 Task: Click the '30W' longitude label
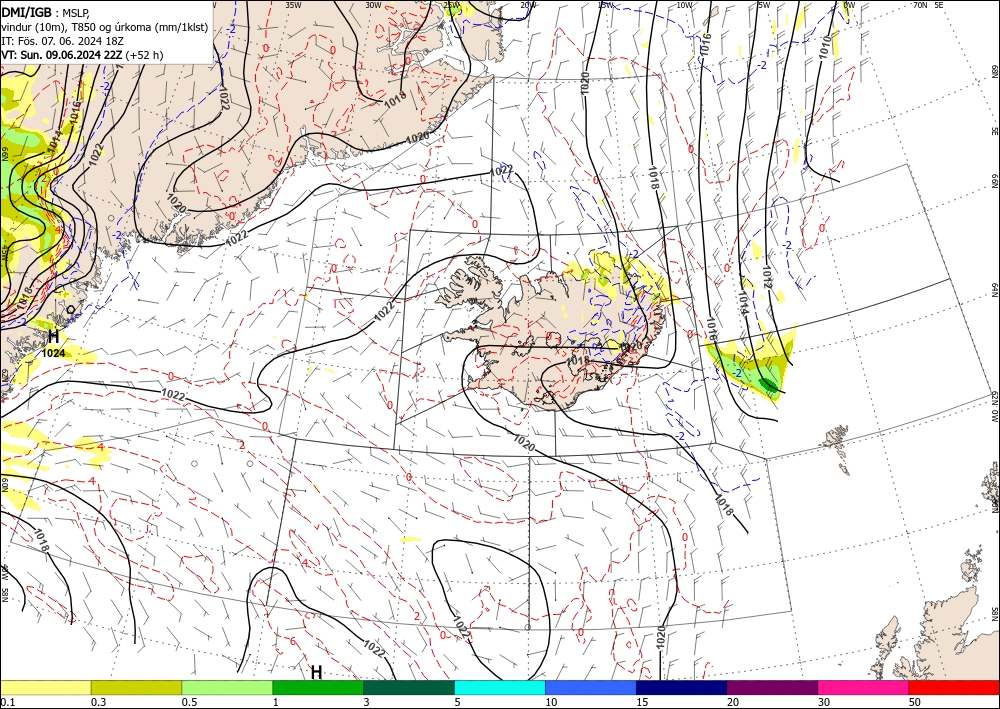[x=373, y=5]
